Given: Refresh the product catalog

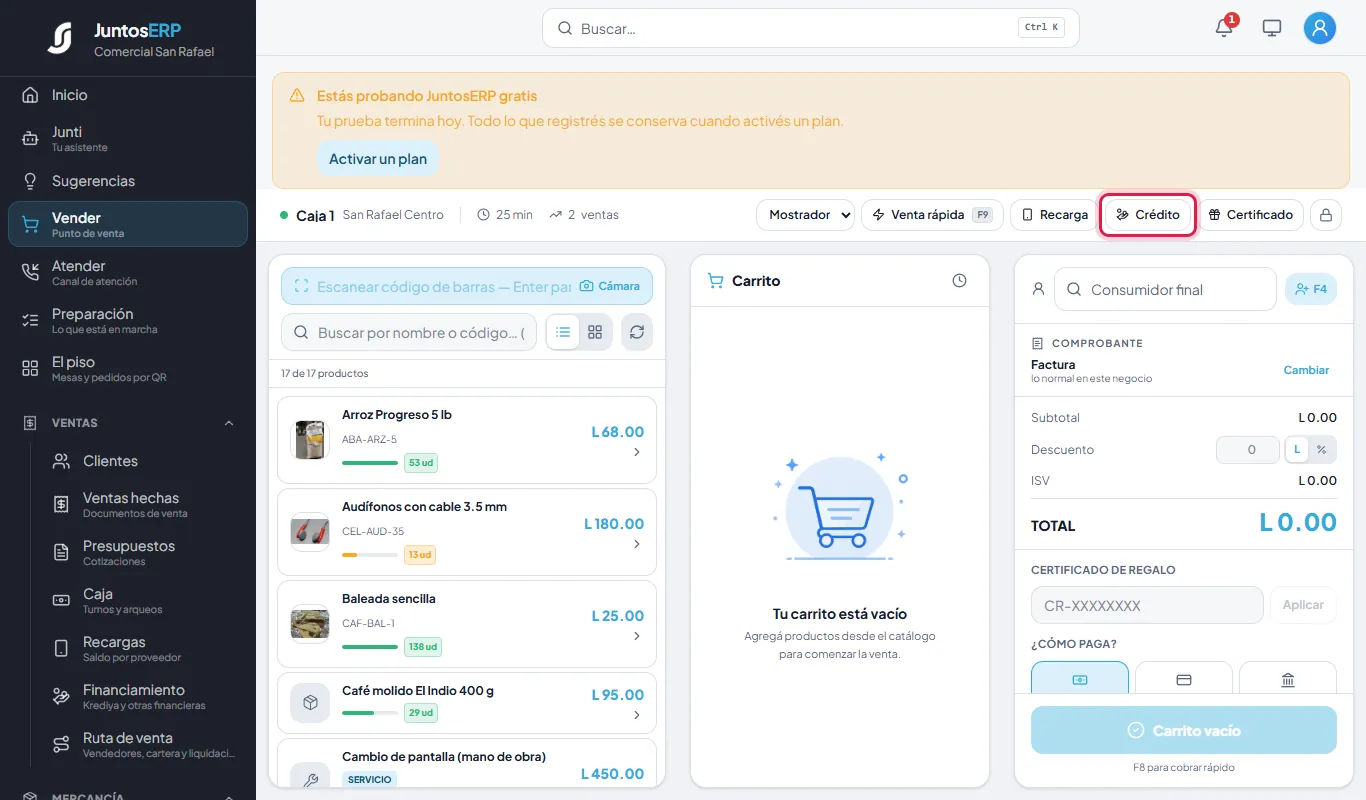Looking at the screenshot, I should [x=637, y=332].
